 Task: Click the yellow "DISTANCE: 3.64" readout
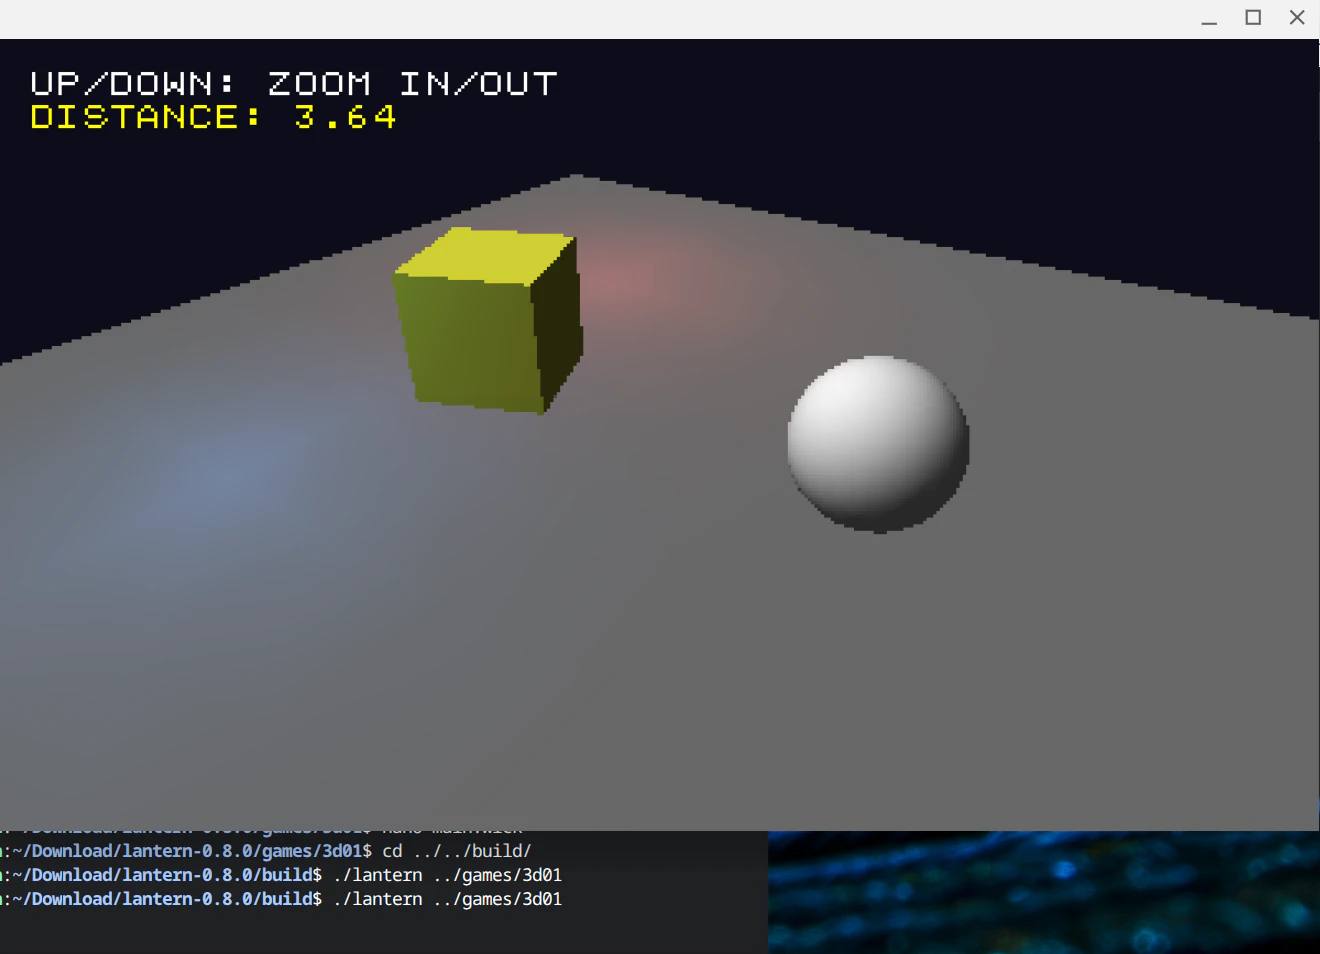(213, 117)
